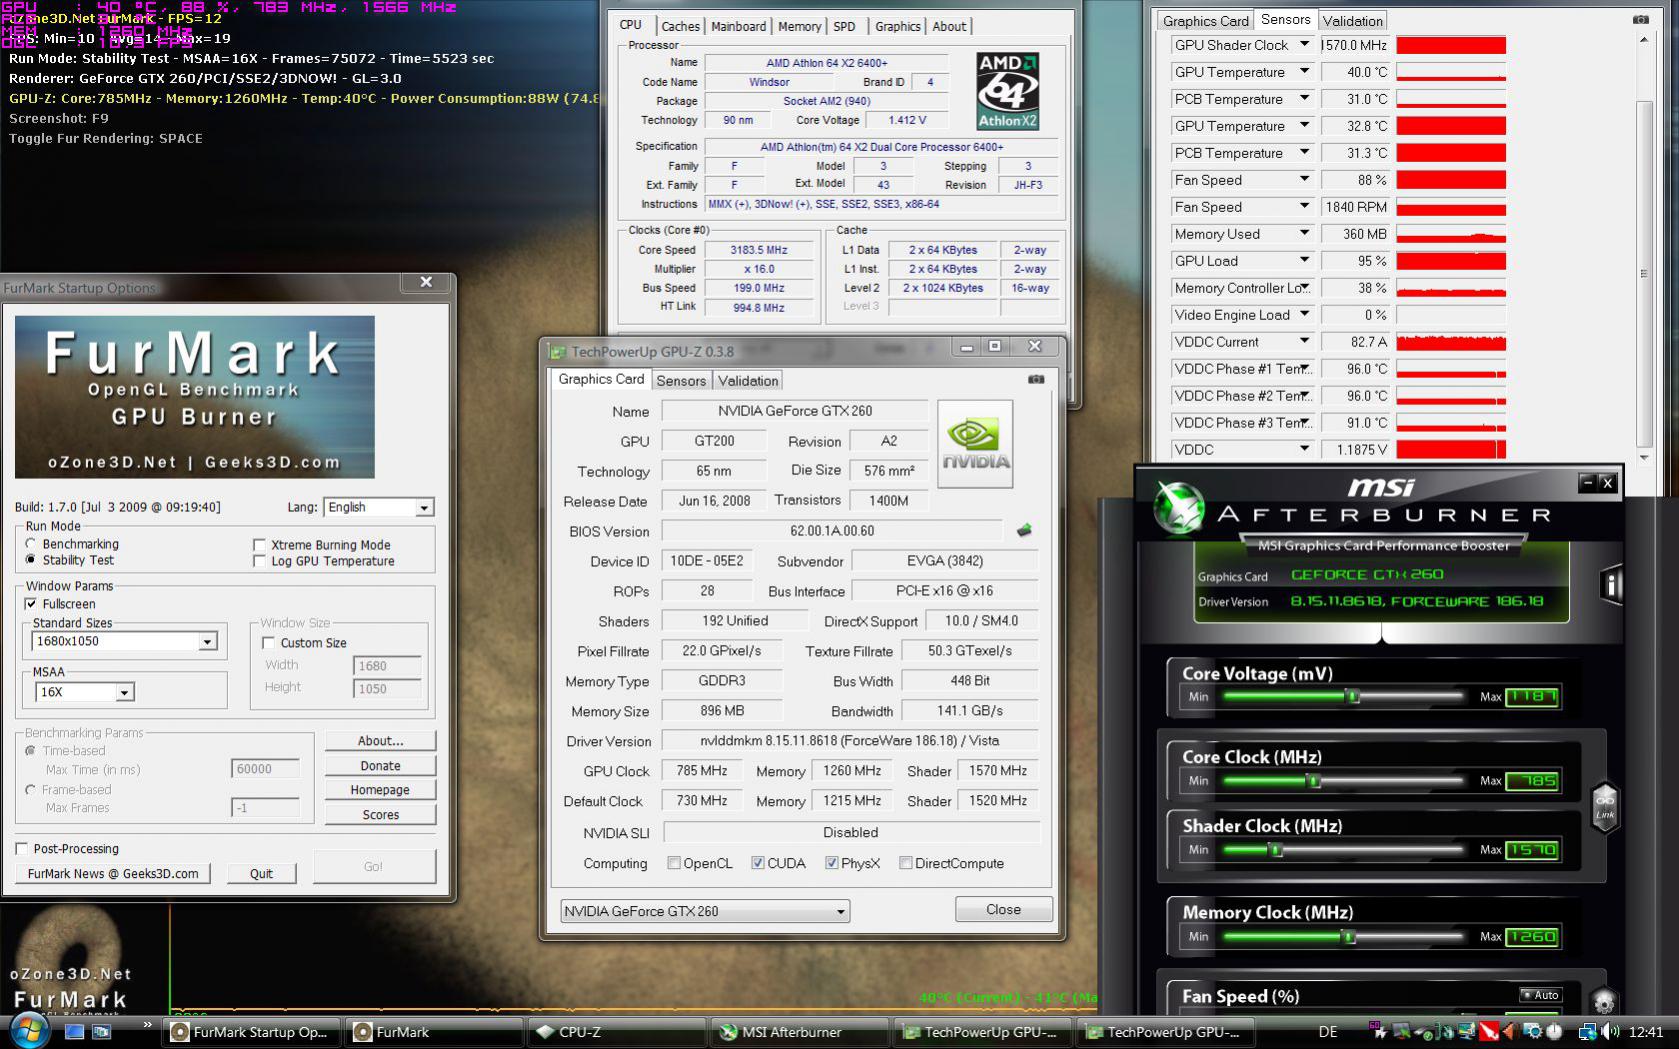Open the Sensors tab in GPU-Z 0.3.8 window
The image size is (1679, 1049).
tap(682, 381)
